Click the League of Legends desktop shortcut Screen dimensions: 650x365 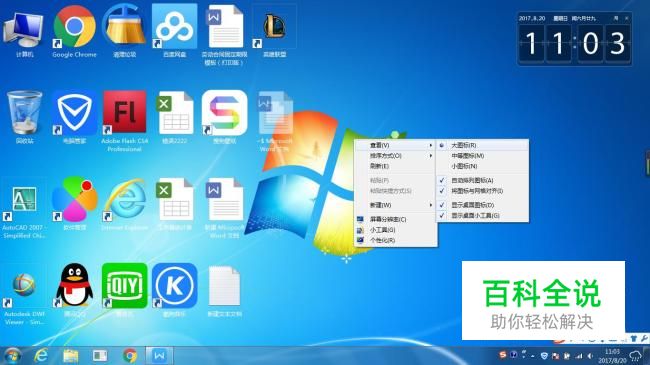(274, 32)
